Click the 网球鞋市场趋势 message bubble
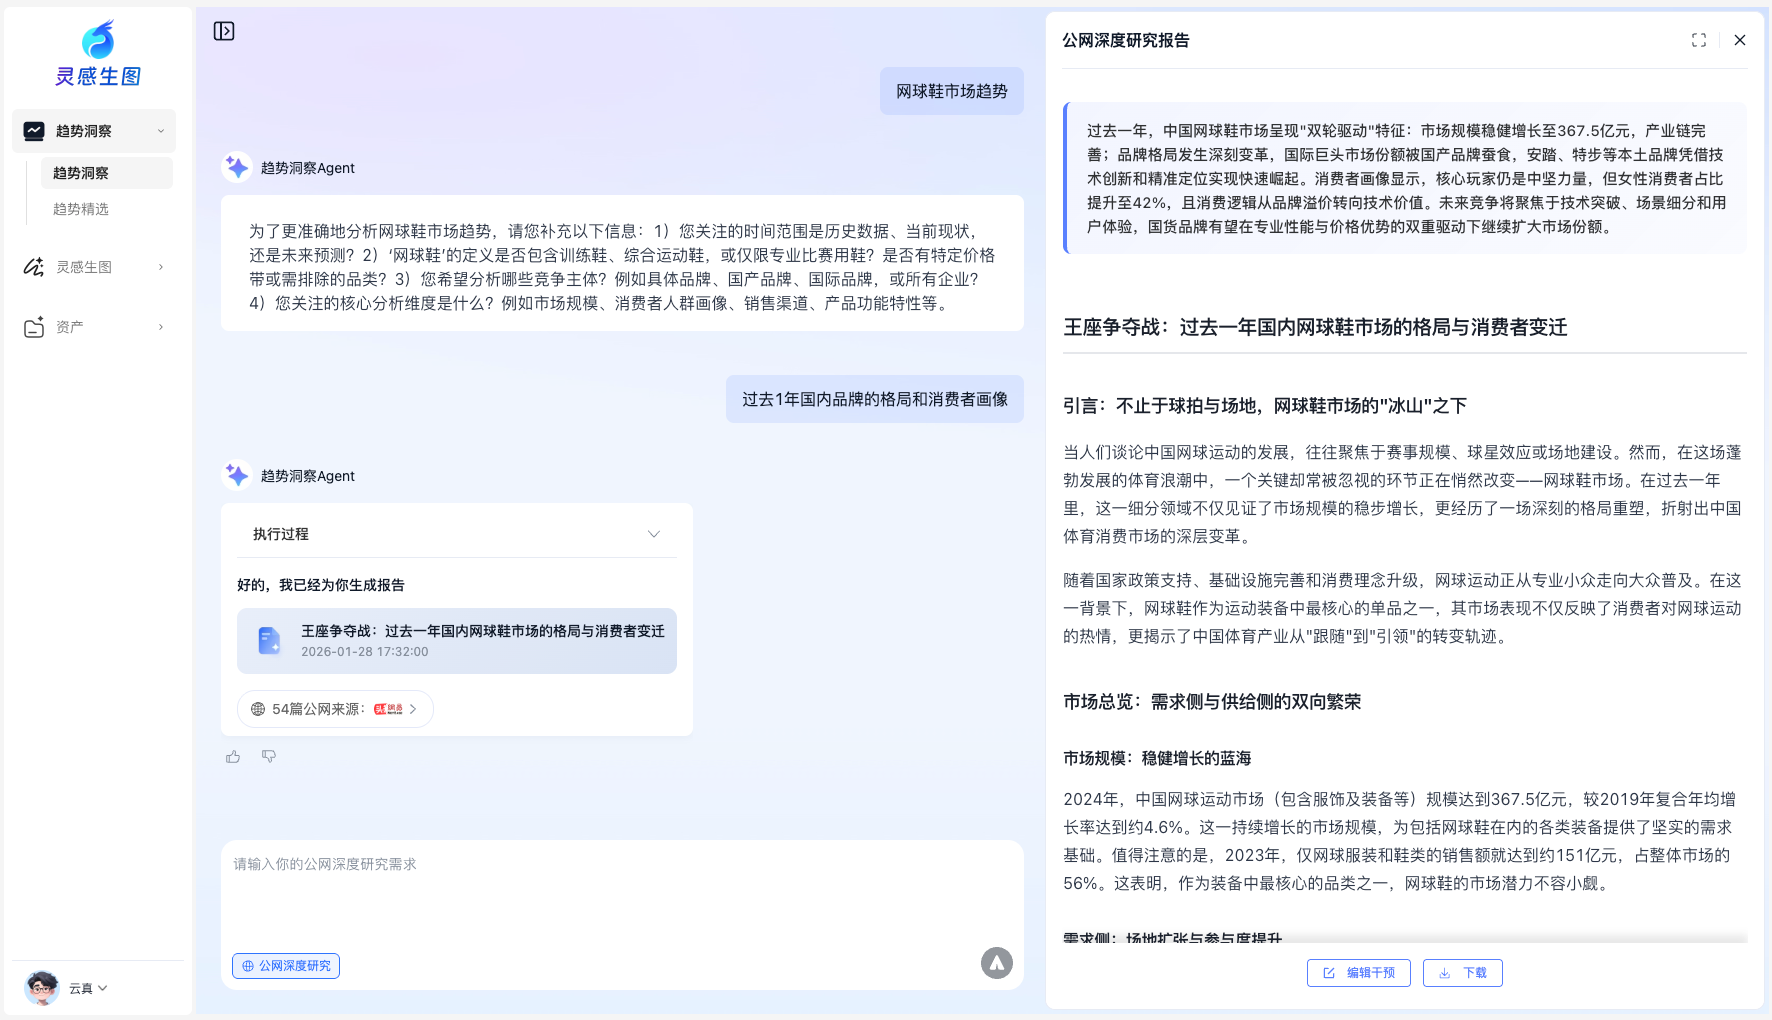Screen dimensions: 1772x1020 coord(952,91)
